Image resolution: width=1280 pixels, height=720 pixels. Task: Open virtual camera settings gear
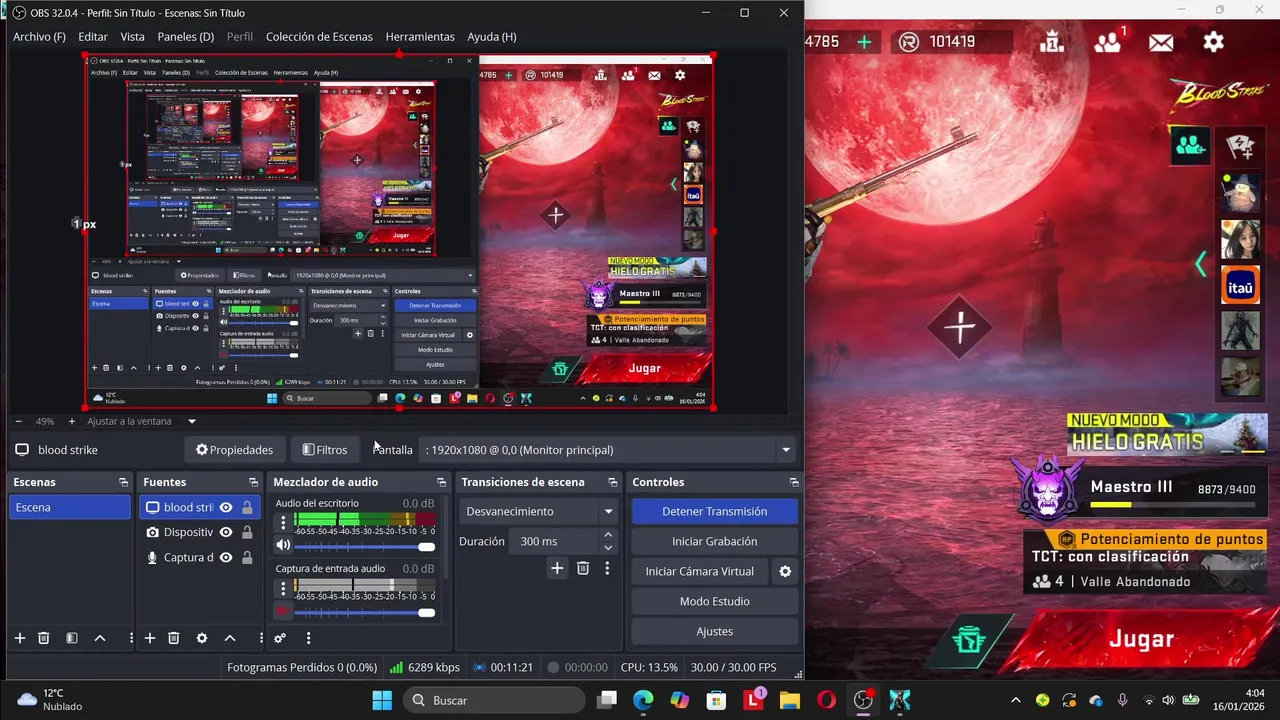785,571
